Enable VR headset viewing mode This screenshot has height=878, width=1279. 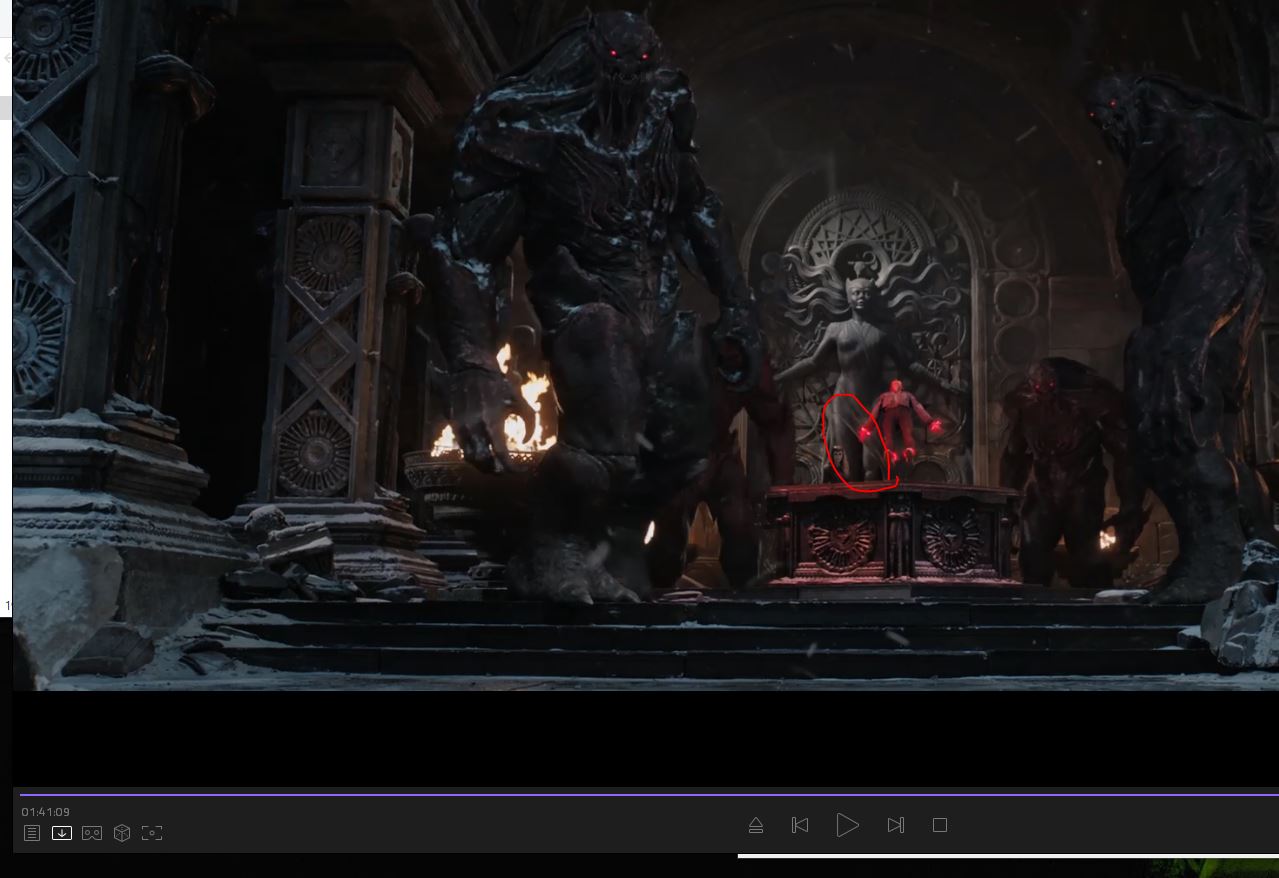pos(92,833)
